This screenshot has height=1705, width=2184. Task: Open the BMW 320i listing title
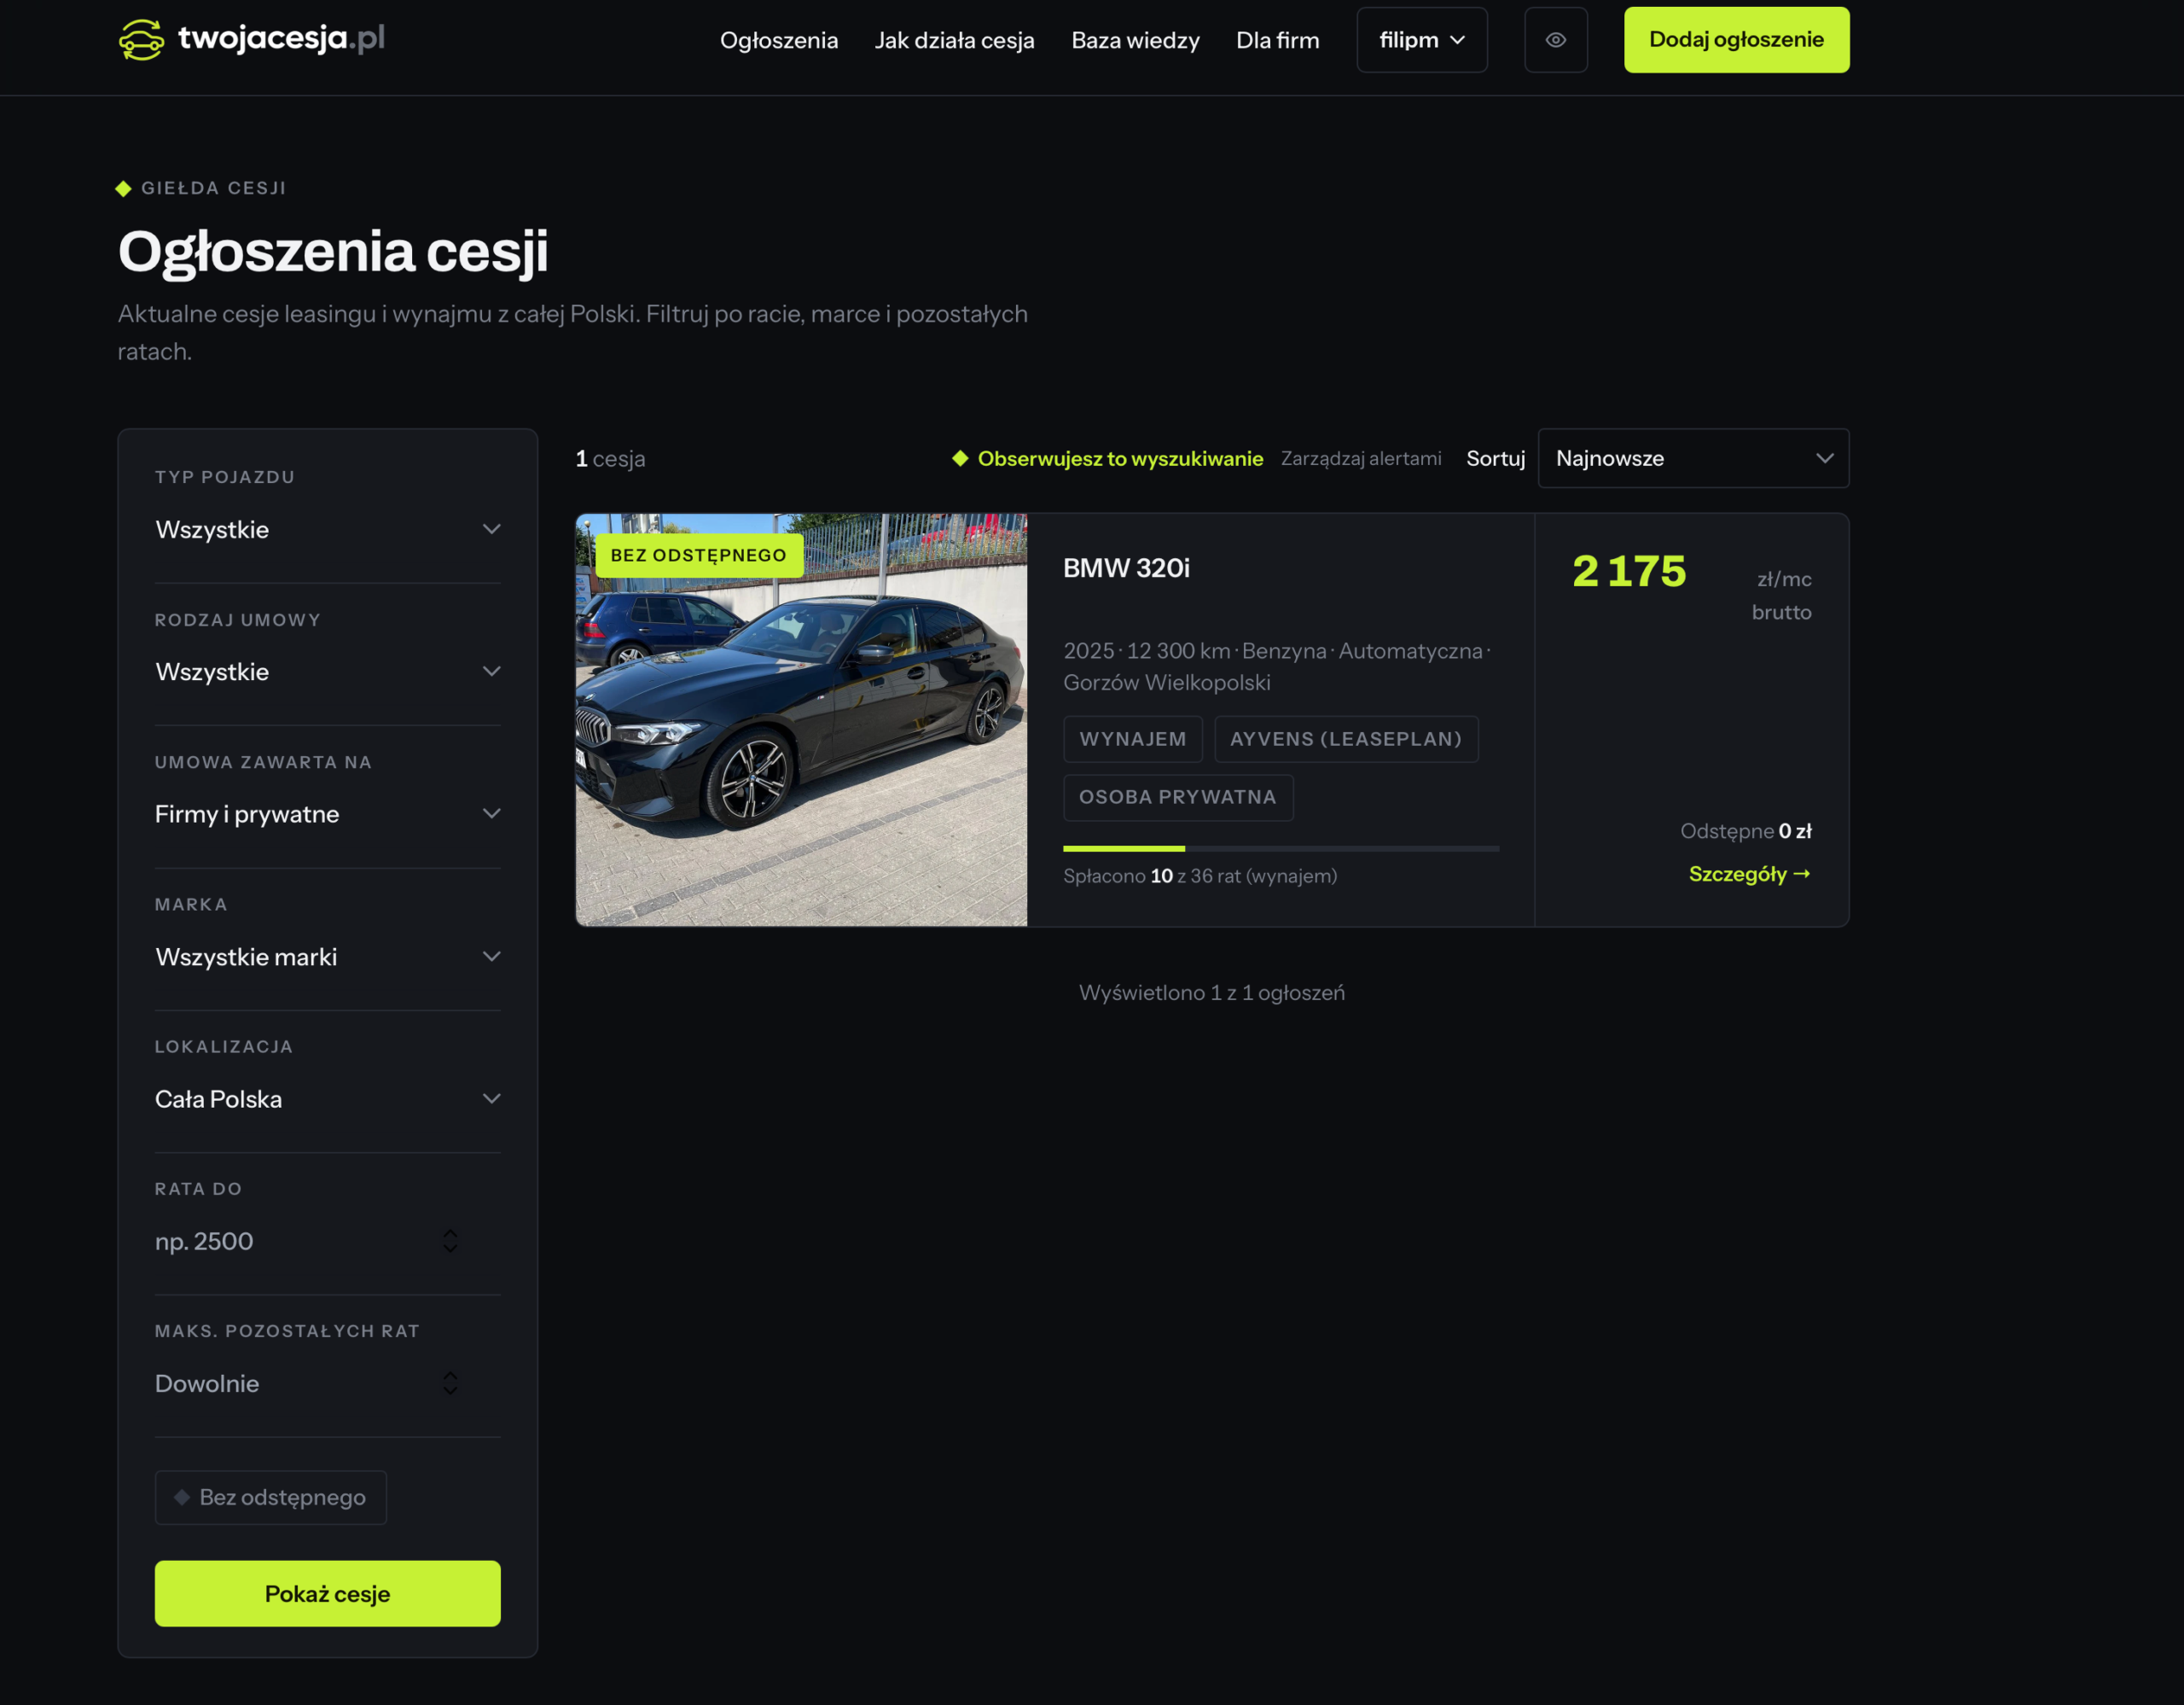pos(1126,568)
